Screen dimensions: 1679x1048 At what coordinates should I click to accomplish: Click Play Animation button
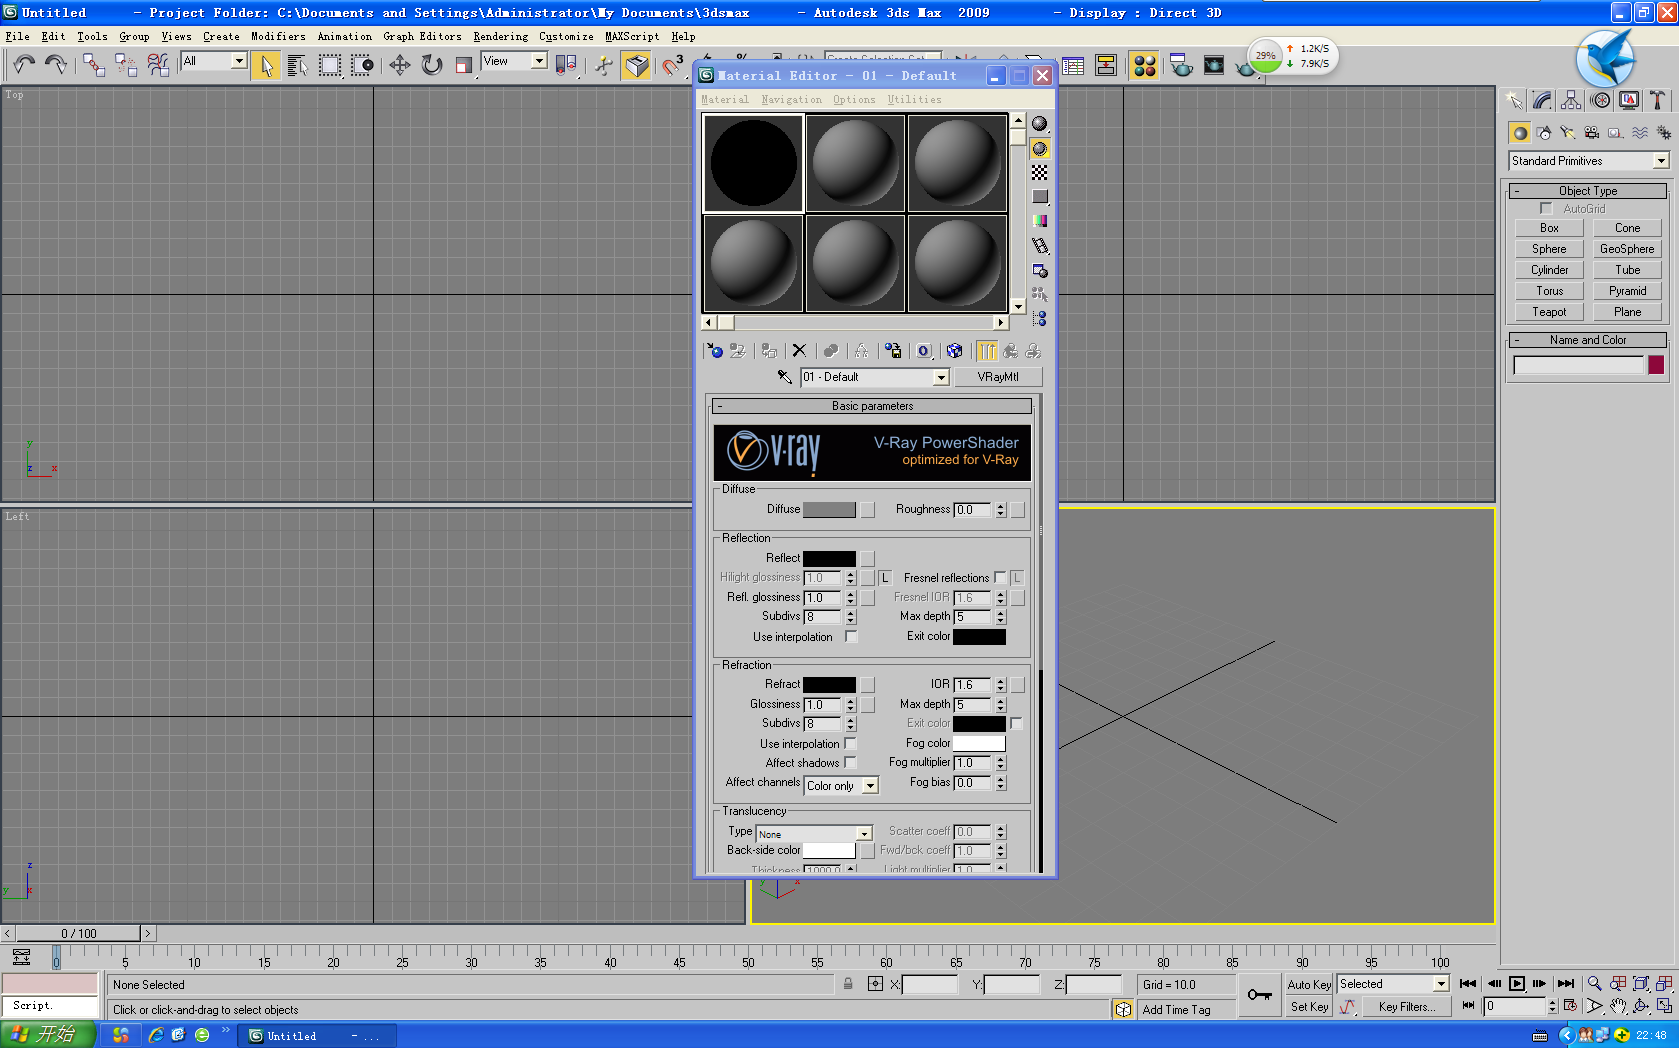[x=1517, y=984]
